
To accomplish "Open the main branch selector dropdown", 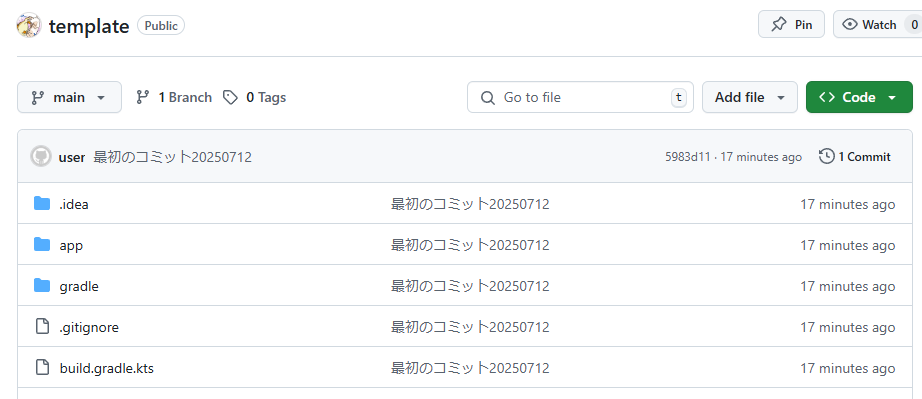I will (x=69, y=97).
